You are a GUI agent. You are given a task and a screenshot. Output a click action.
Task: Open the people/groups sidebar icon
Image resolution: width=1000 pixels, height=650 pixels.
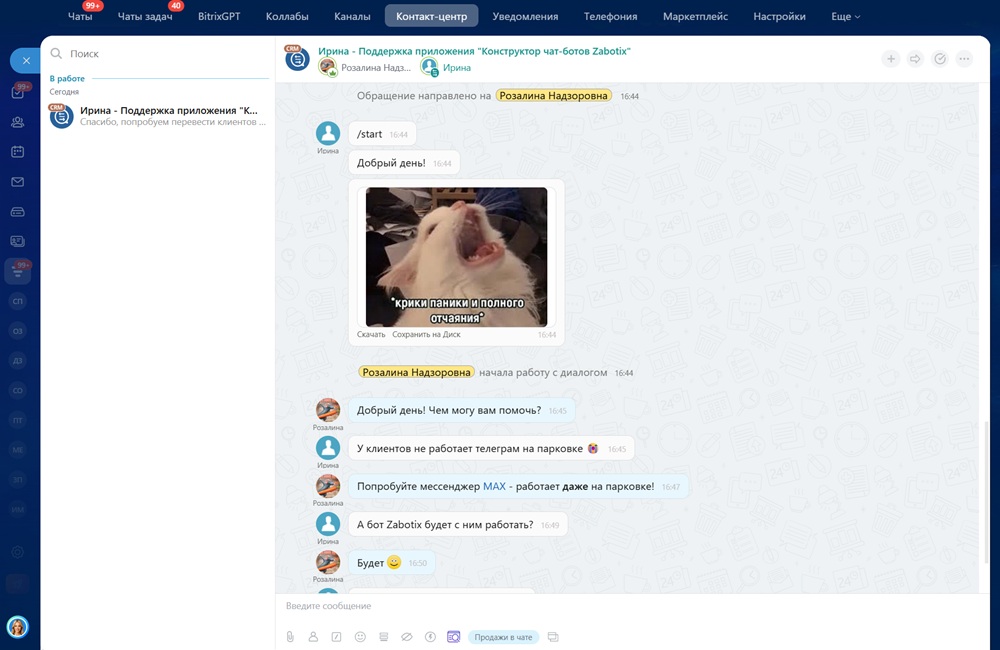tap(18, 122)
